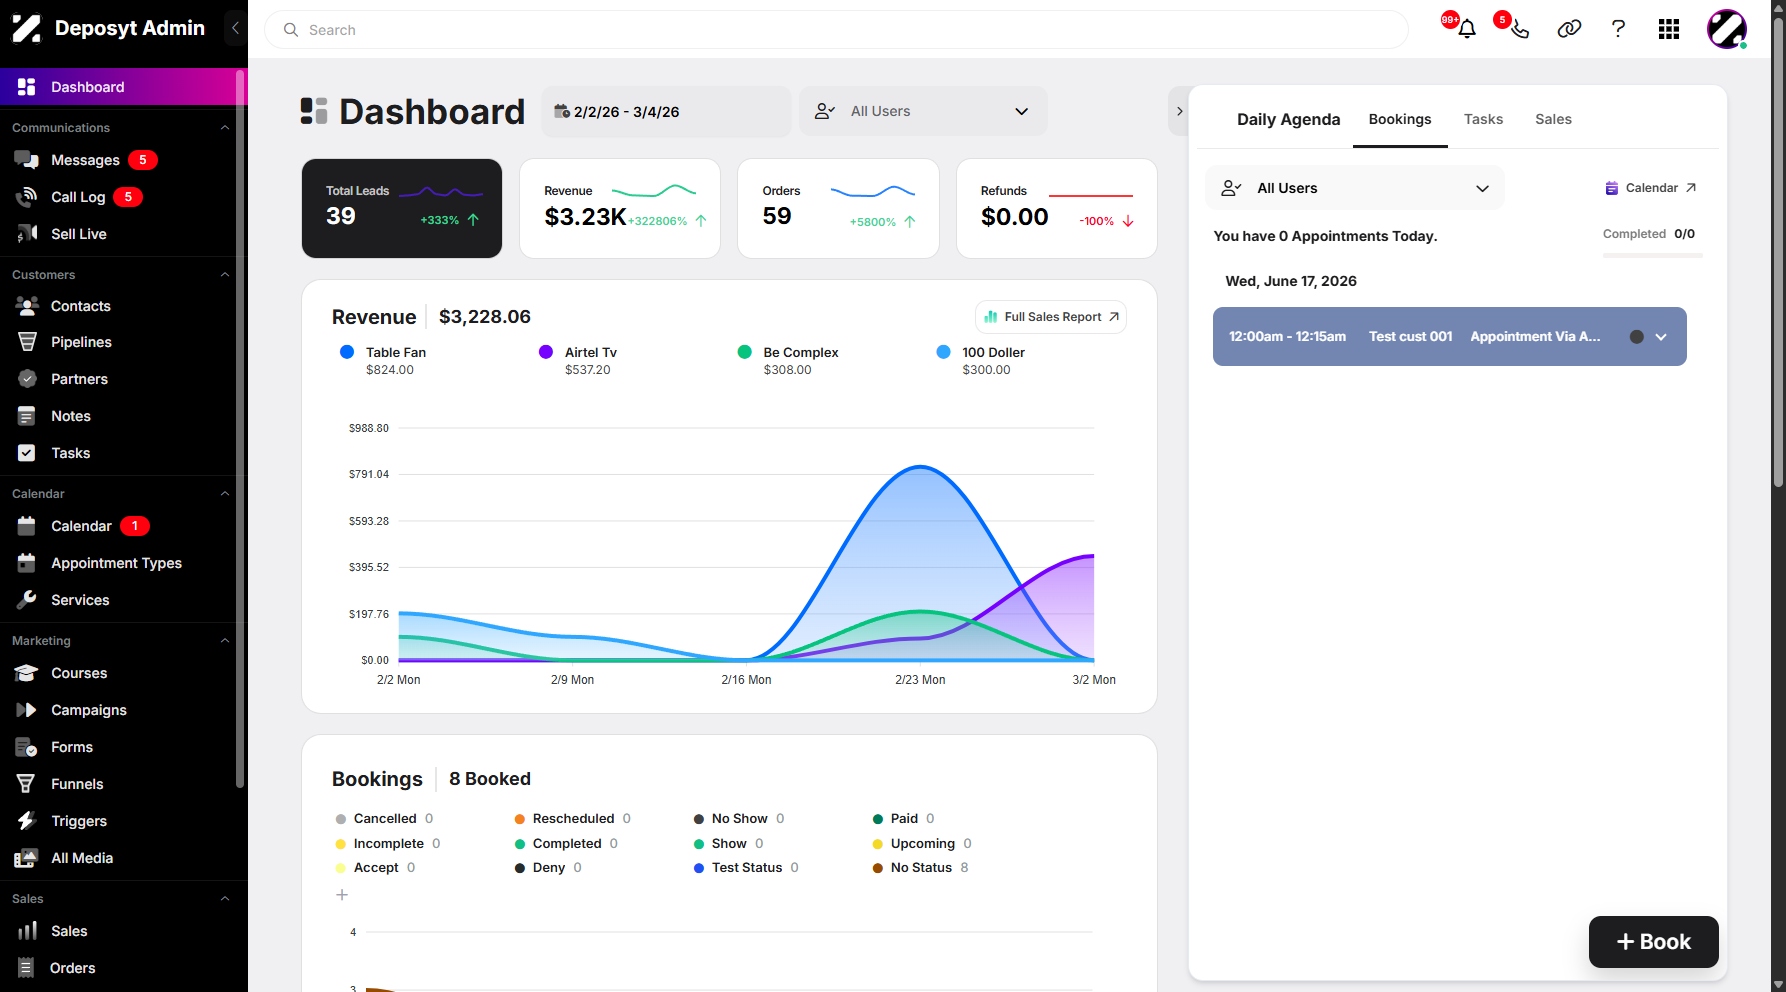The image size is (1786, 992).
Task: Switch to the Tasks tab in Daily Agenda
Action: [x=1483, y=119]
